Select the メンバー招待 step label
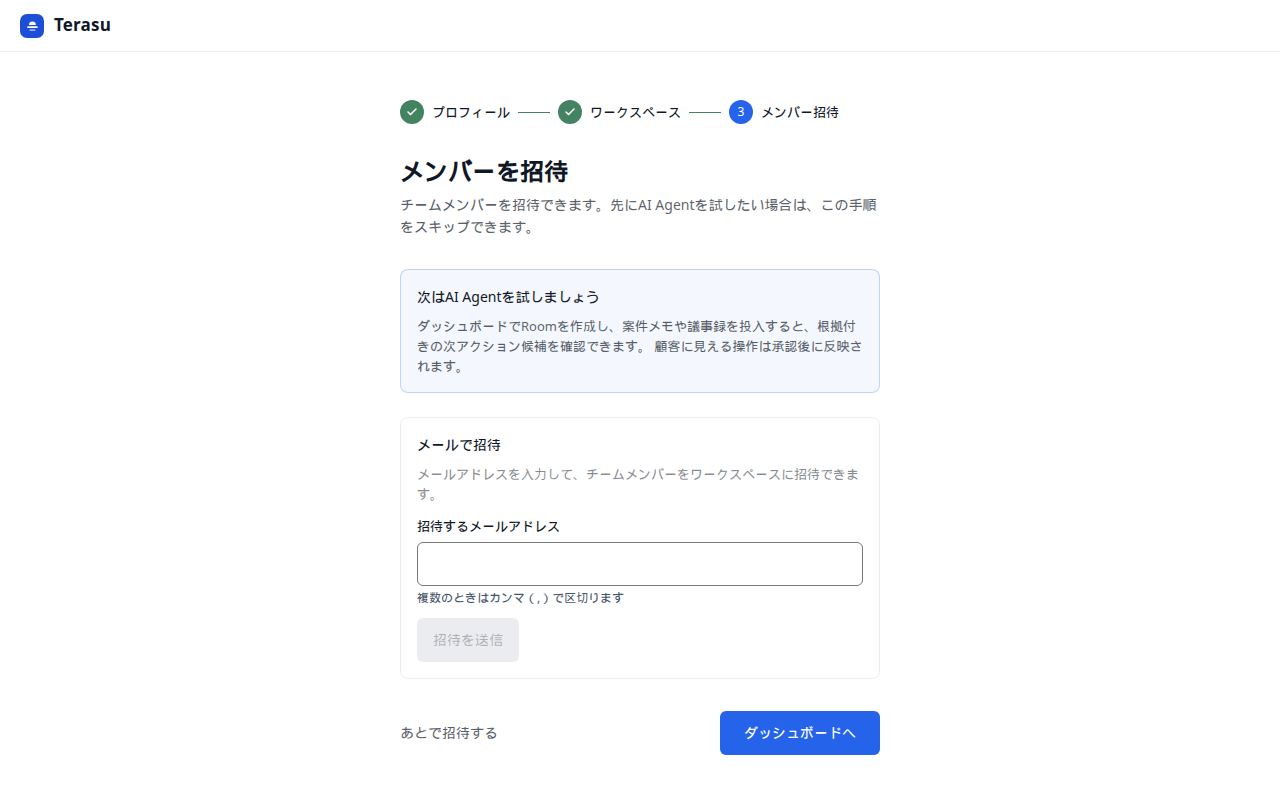The width and height of the screenshot is (1280, 800). (x=800, y=112)
